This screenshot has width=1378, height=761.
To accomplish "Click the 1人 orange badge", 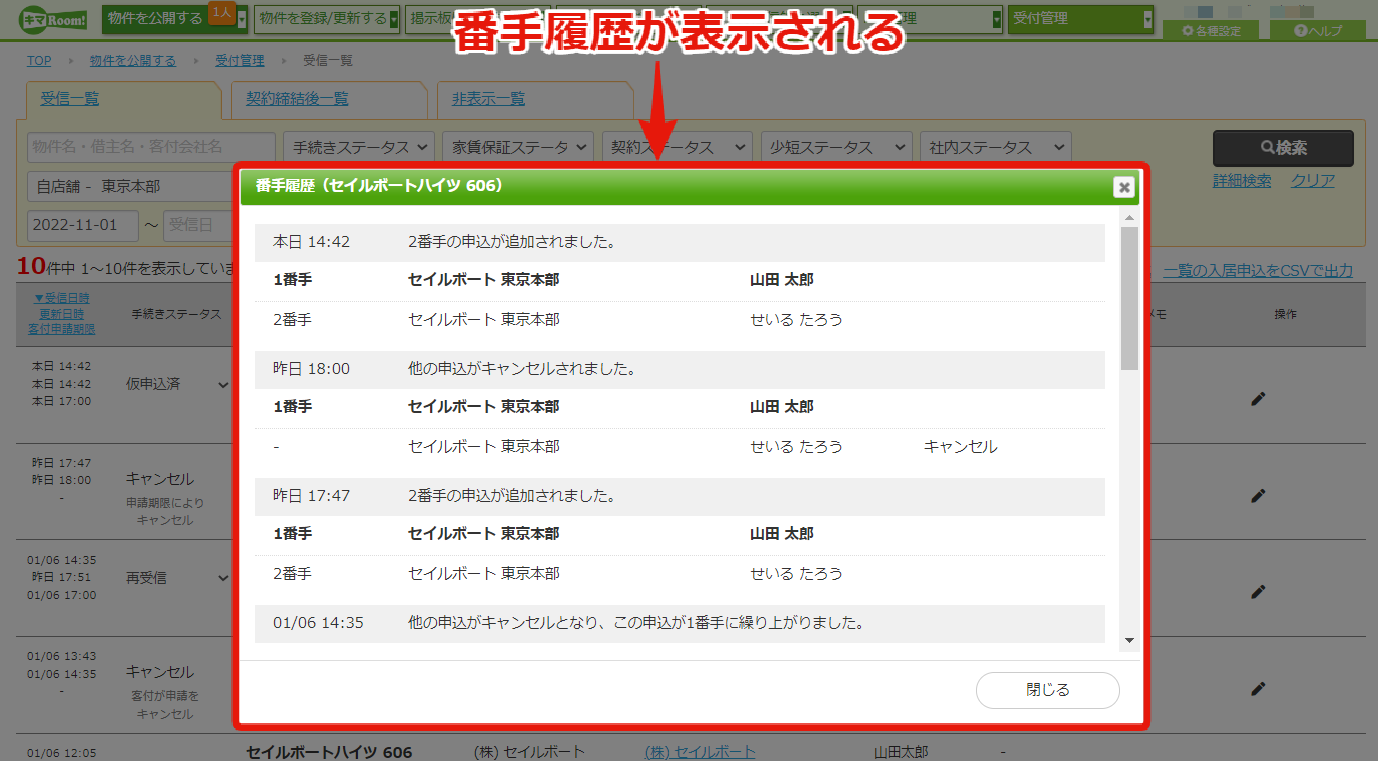I will (x=222, y=12).
